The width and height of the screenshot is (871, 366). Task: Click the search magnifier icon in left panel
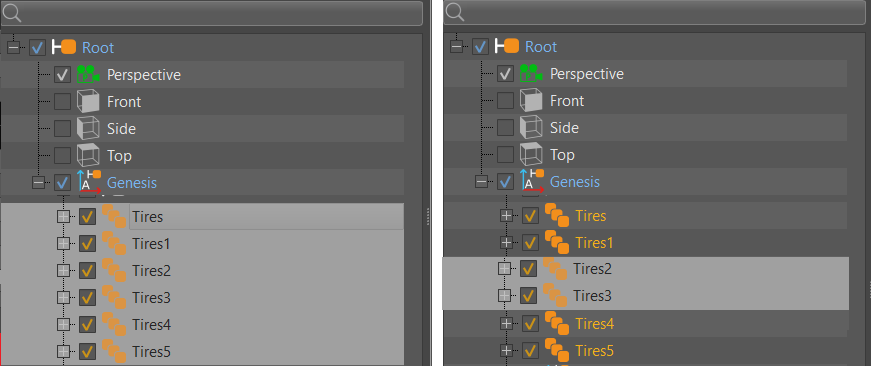12,12
